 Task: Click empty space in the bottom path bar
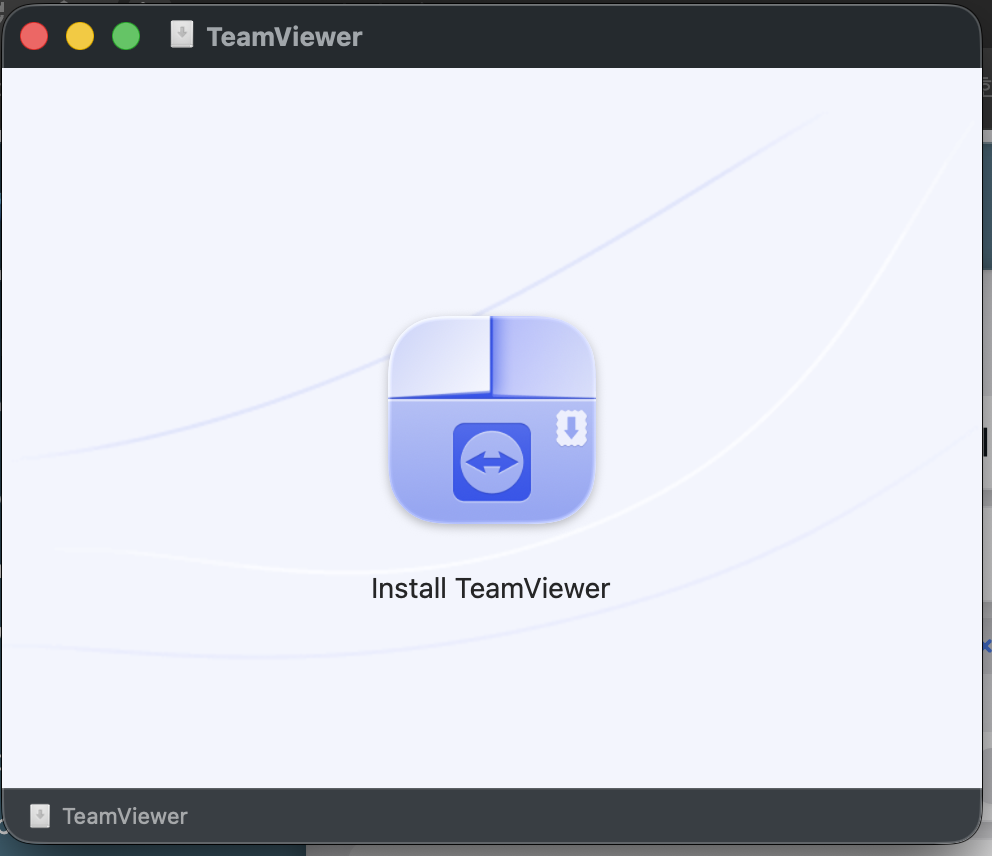pos(569,816)
